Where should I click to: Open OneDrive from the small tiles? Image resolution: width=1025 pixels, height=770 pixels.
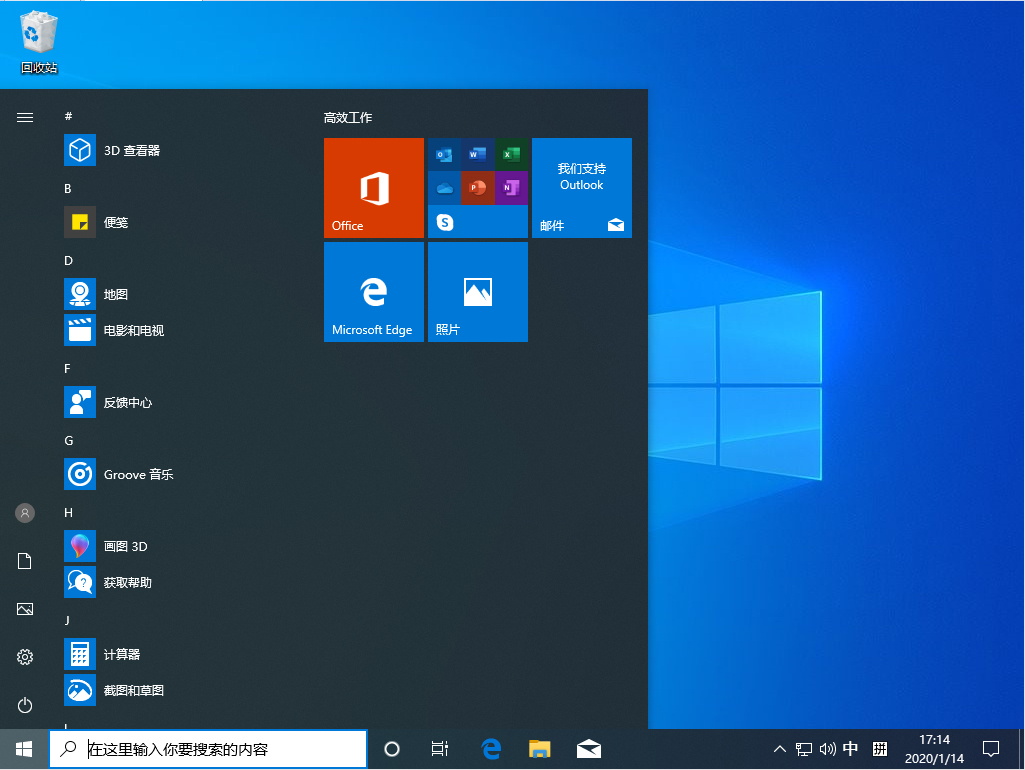(x=445, y=188)
